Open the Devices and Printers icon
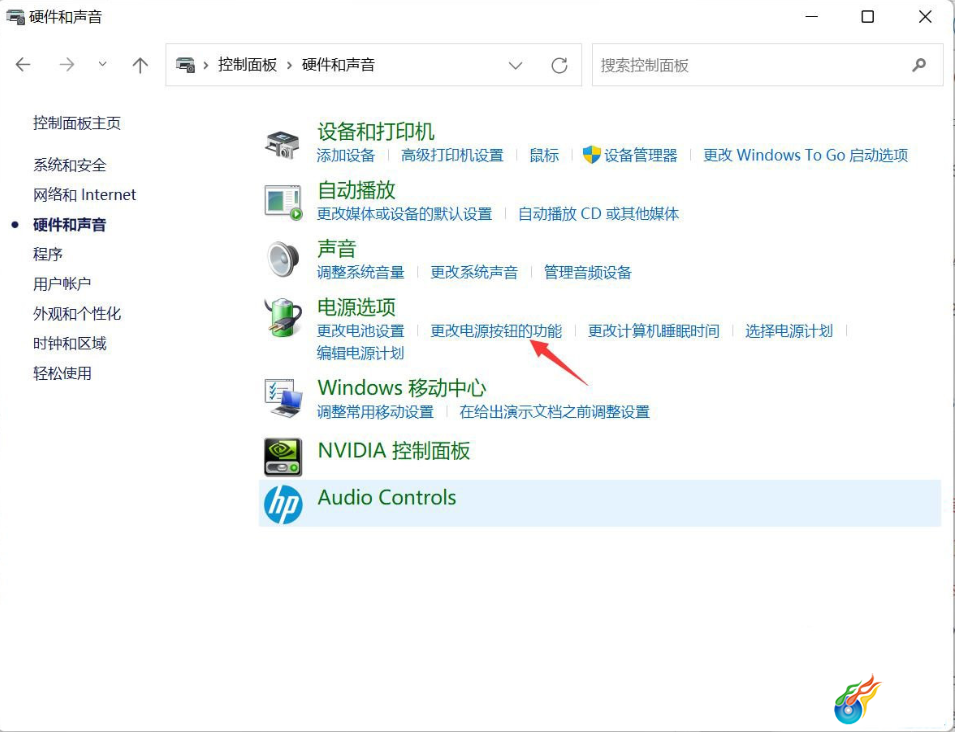 coord(282,144)
